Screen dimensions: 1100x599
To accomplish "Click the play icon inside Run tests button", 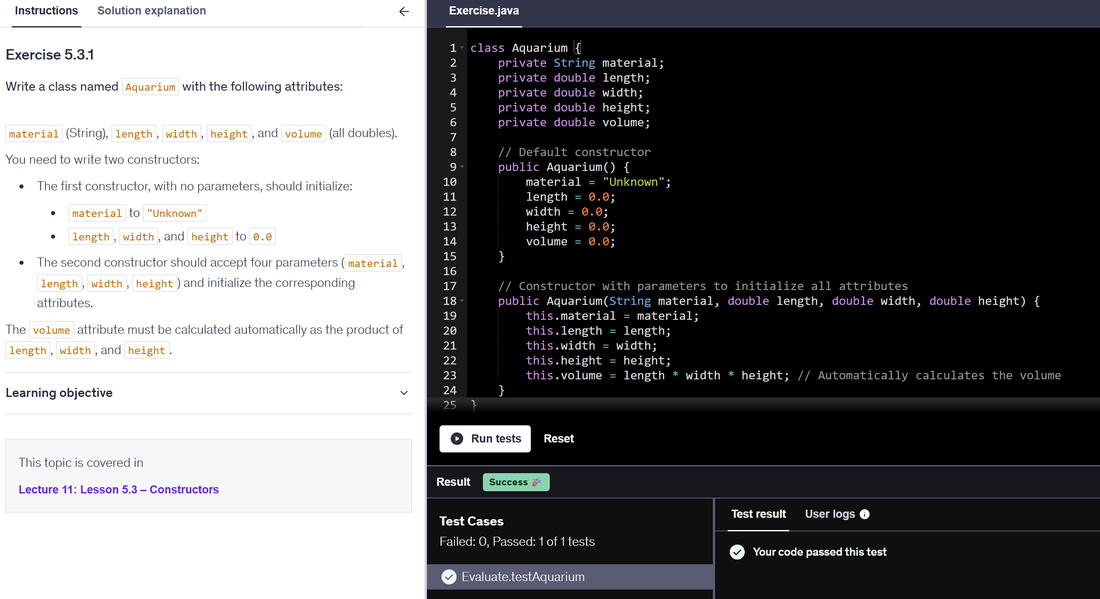I will point(458,438).
